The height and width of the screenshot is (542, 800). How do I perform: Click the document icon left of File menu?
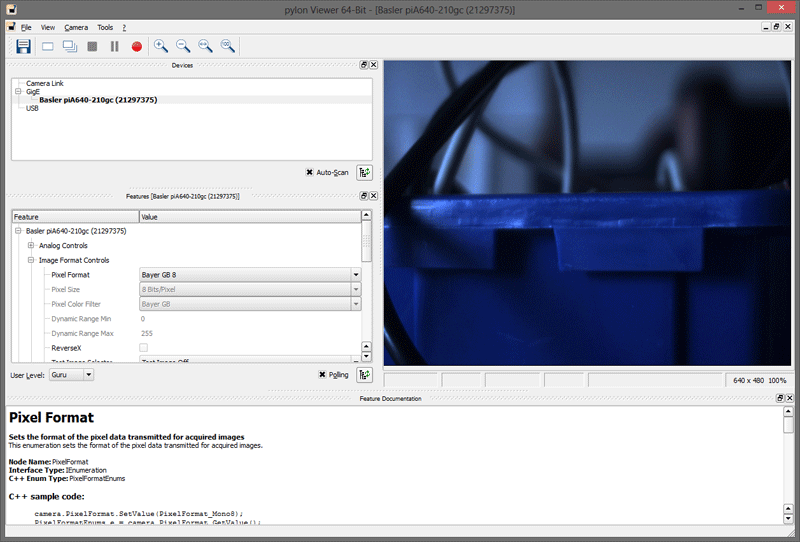[11, 27]
